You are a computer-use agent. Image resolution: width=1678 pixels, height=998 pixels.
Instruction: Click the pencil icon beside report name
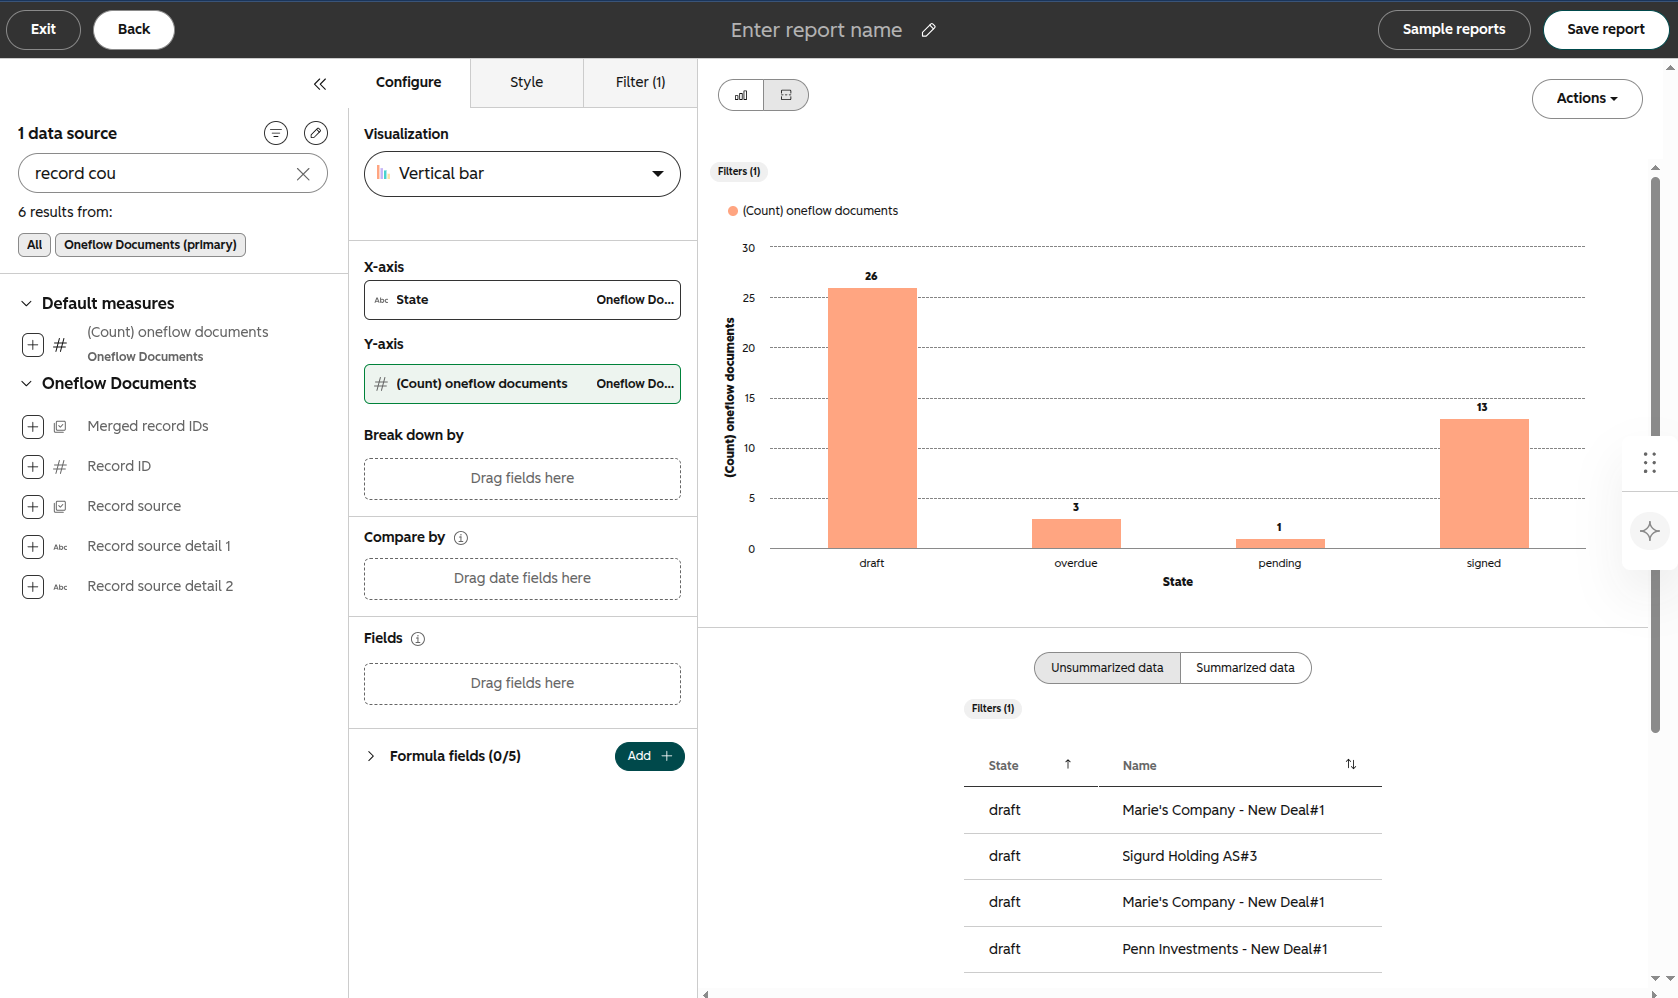[928, 30]
